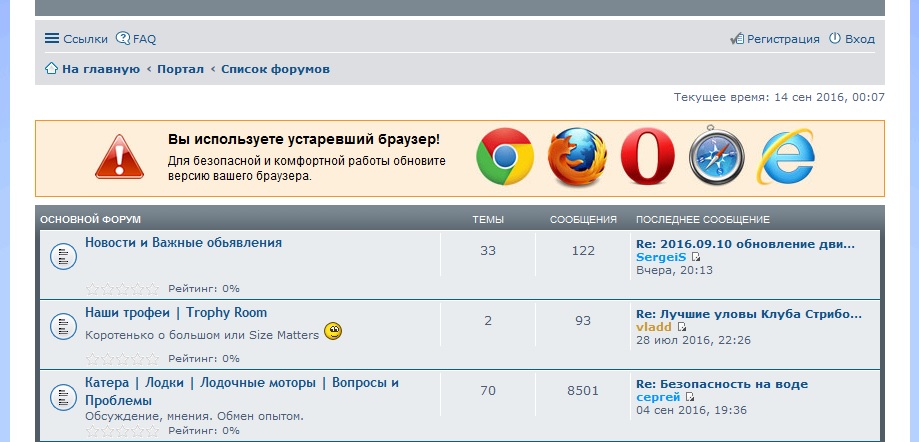
Task: Open the Список форумов breadcrumb
Action: [275, 69]
